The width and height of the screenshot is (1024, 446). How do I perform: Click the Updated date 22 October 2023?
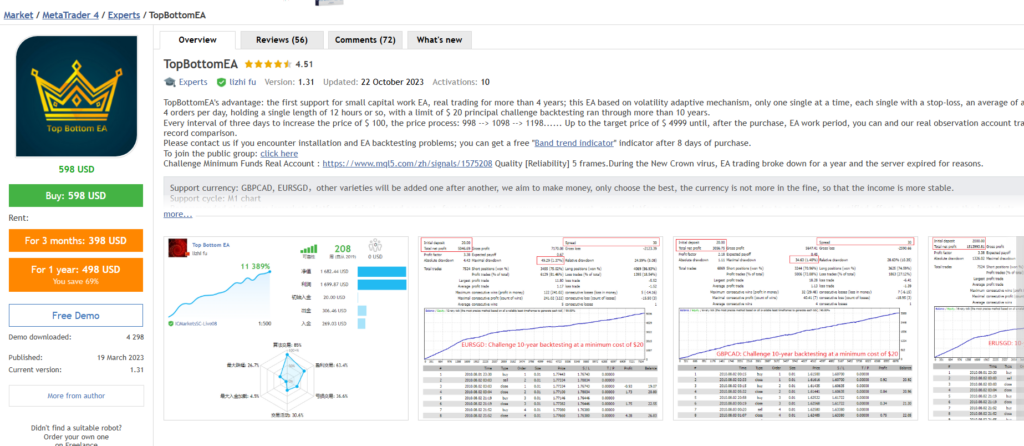coord(391,82)
